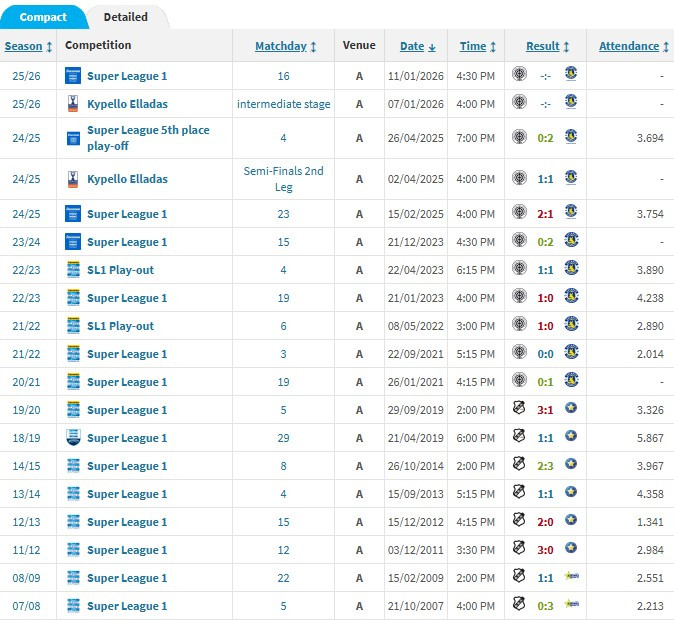Click away team crest in the 07/08 row
Image resolution: width=674 pixels, height=620 pixels.
(571, 606)
